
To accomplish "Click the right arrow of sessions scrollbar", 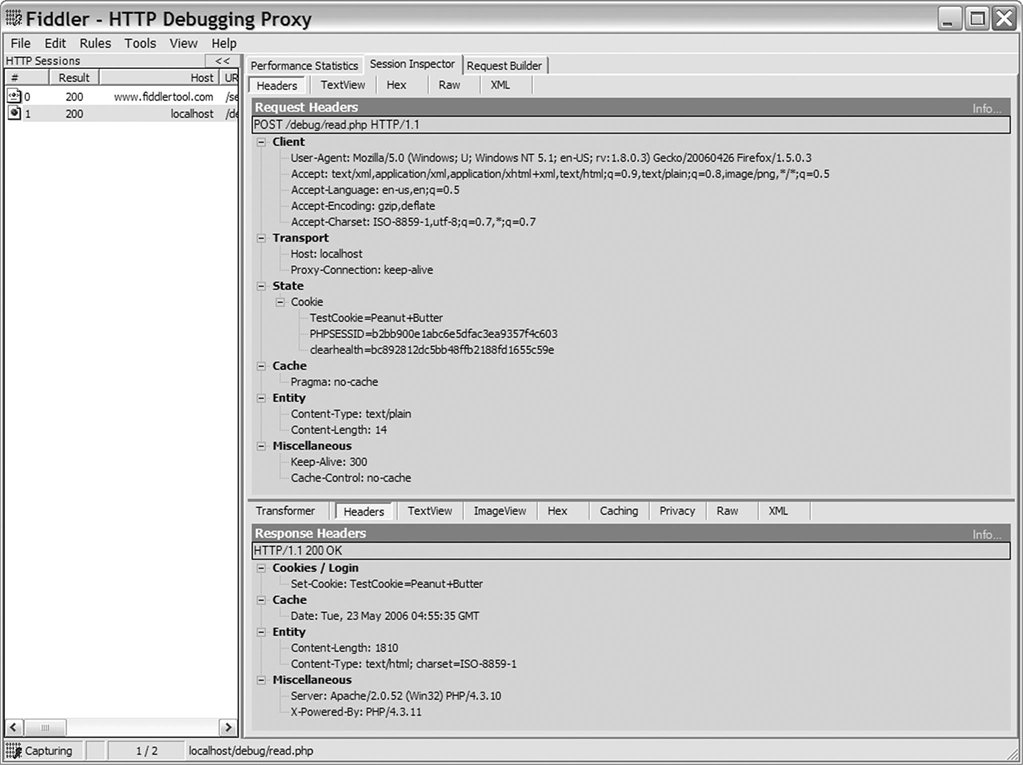I will tap(228, 727).
